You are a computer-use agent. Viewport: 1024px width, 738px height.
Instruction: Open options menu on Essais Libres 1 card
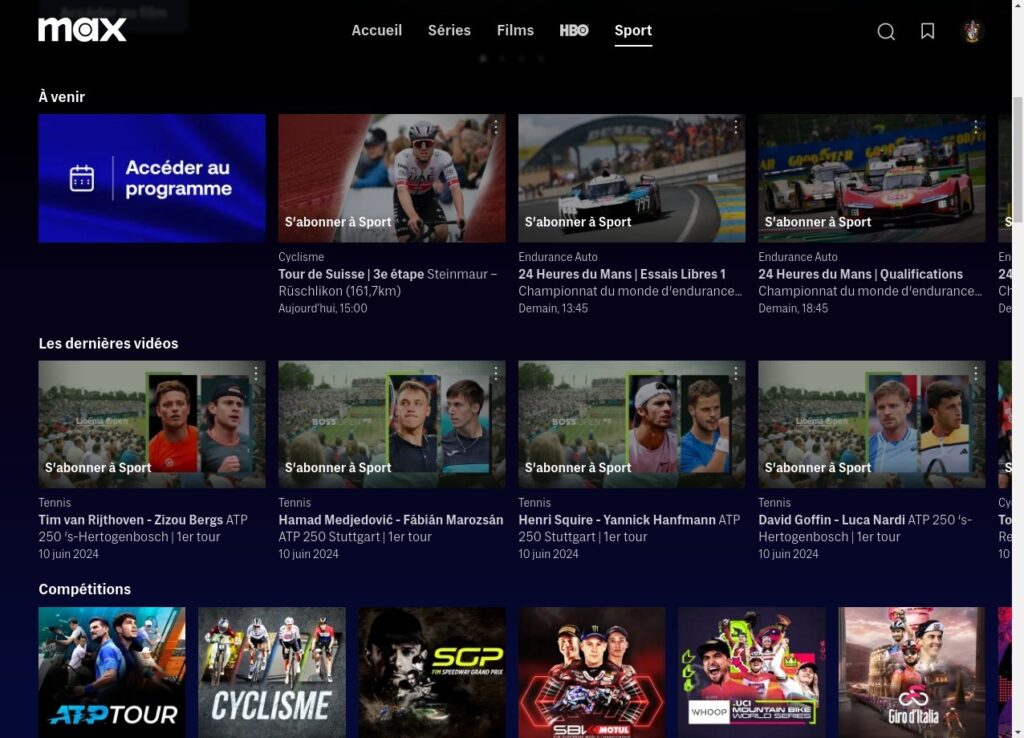point(736,127)
